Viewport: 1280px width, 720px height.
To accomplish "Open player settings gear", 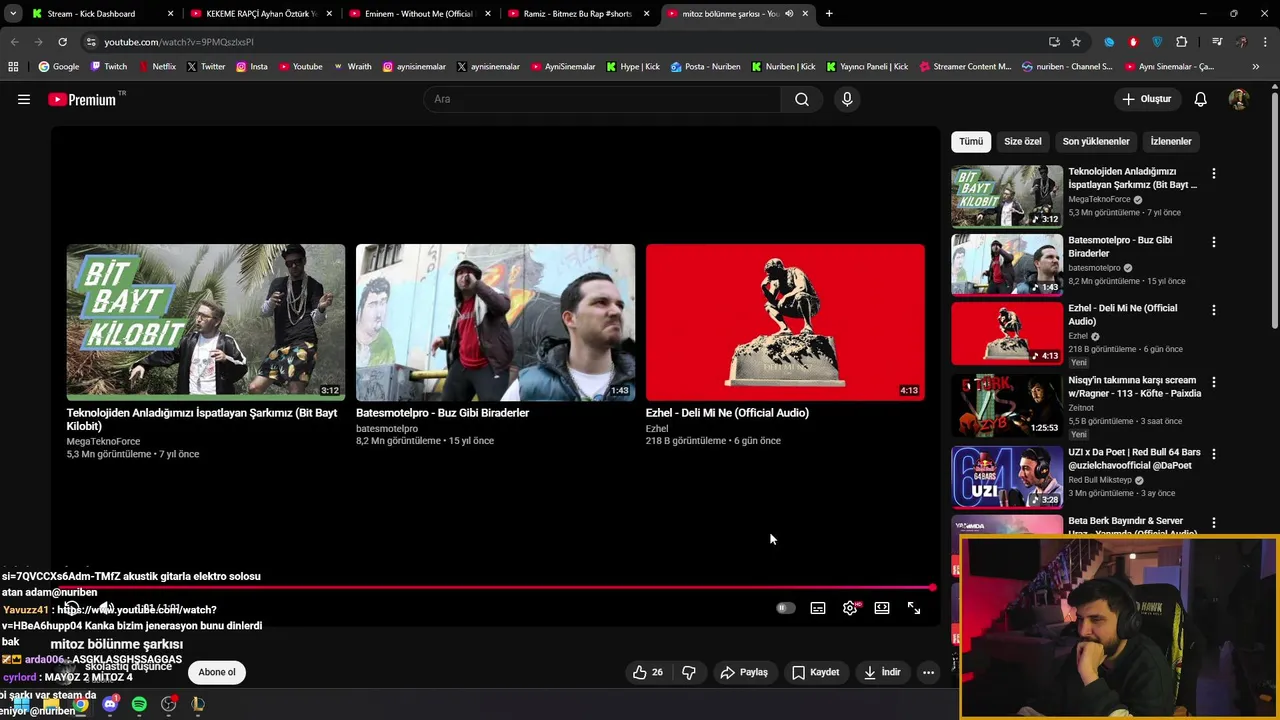I will [x=850, y=608].
